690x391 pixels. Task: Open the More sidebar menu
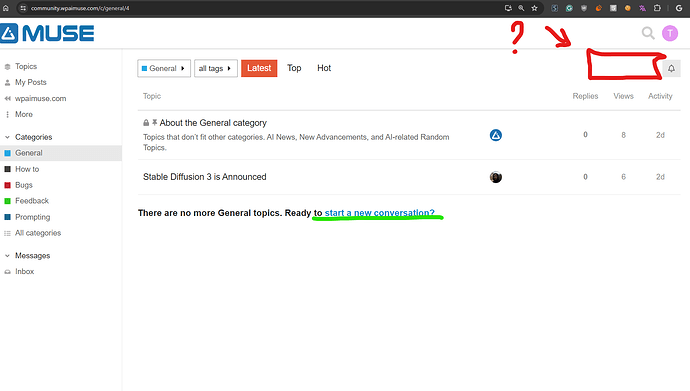pyautogui.click(x=24, y=114)
